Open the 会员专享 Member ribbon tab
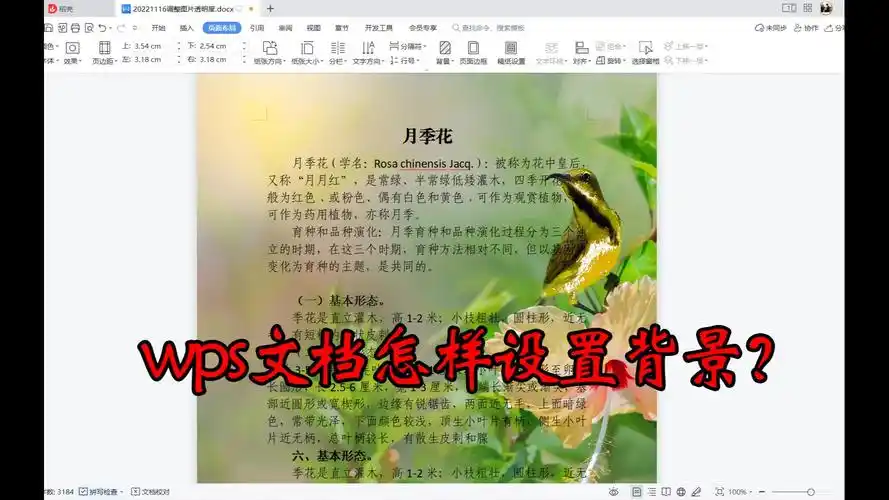Viewport: 889px width, 500px height. point(423,28)
